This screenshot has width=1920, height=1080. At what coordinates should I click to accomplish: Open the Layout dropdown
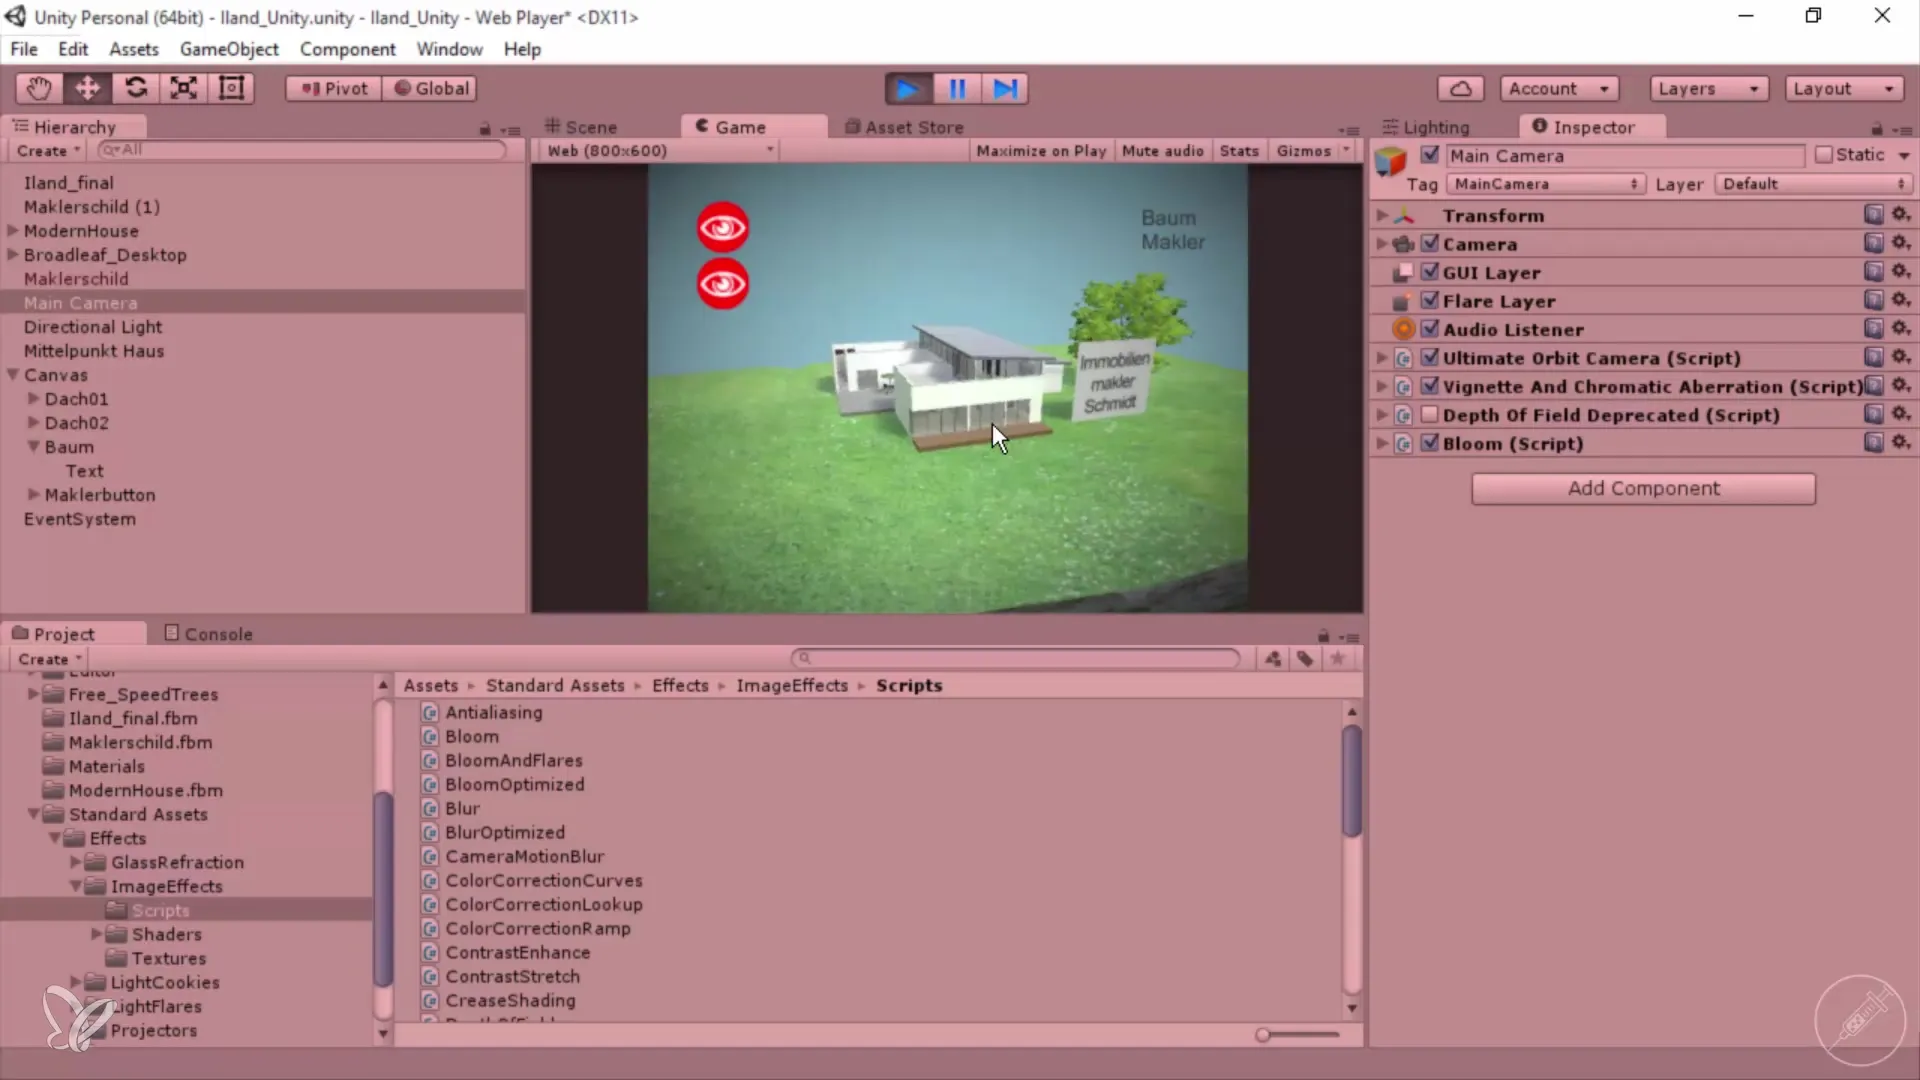[x=1844, y=88]
